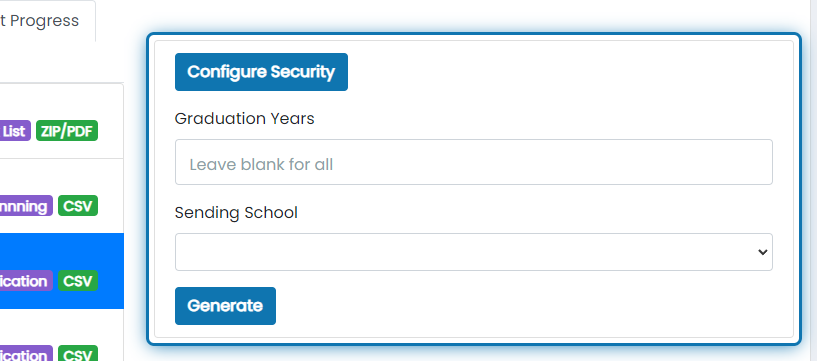
Task: Click the purple Planning tag badge
Action: 26,206
